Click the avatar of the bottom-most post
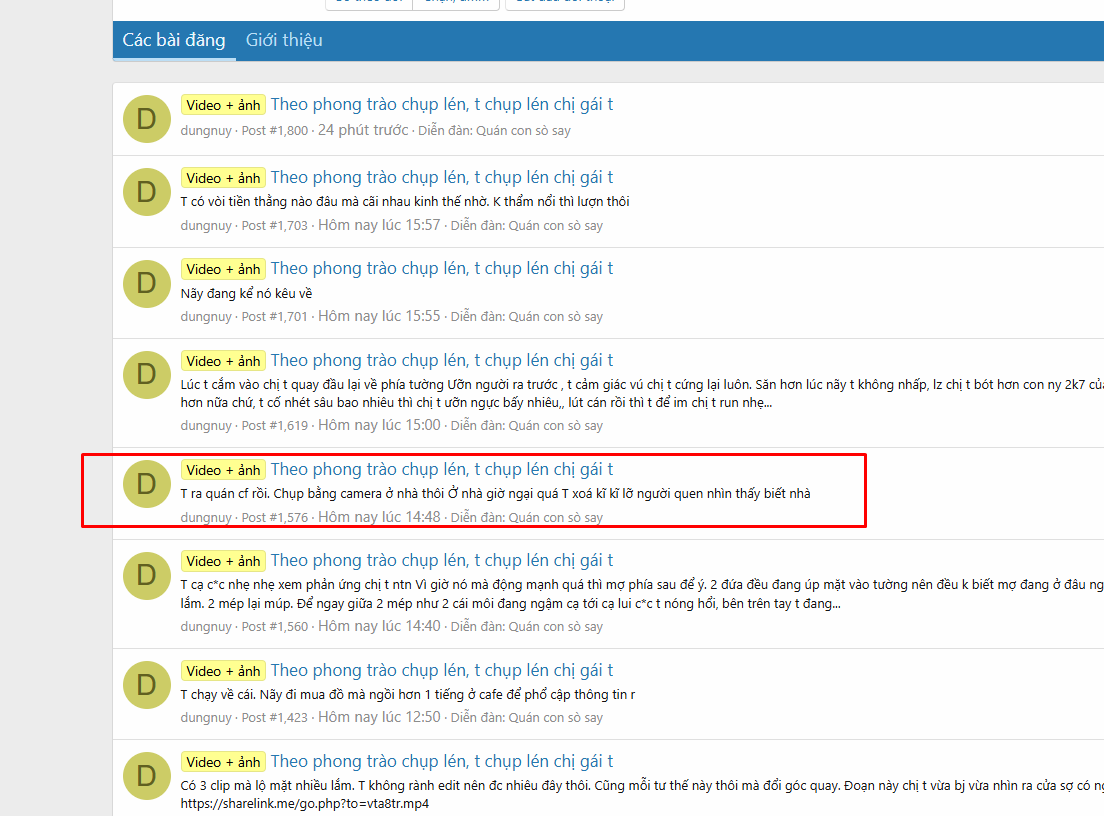The image size is (1104, 816). (x=146, y=777)
